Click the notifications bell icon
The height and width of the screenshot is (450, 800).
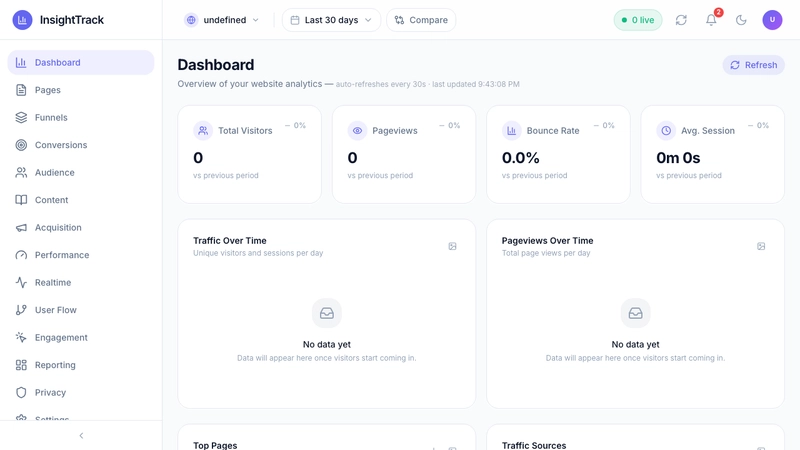click(x=711, y=20)
